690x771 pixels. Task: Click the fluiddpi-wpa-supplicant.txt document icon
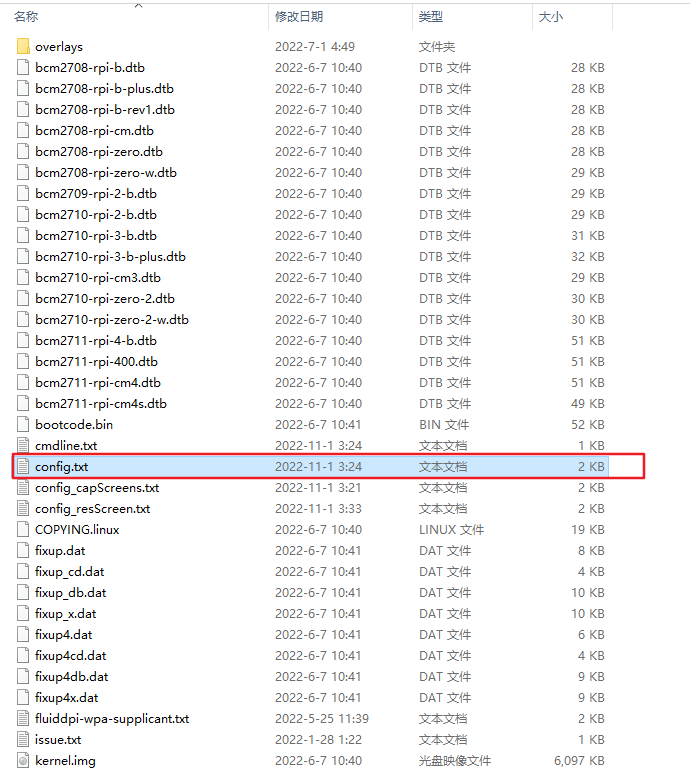point(23,718)
